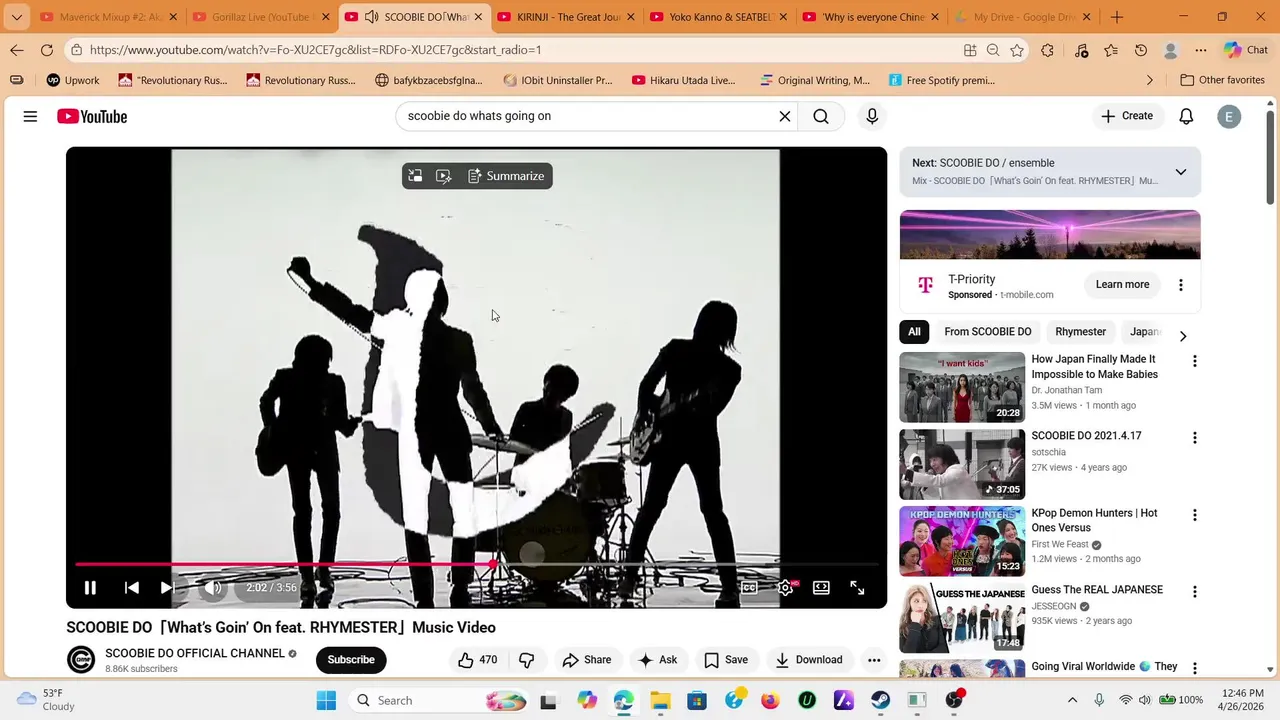Open Copilot Chat in browser

pos(1245,50)
